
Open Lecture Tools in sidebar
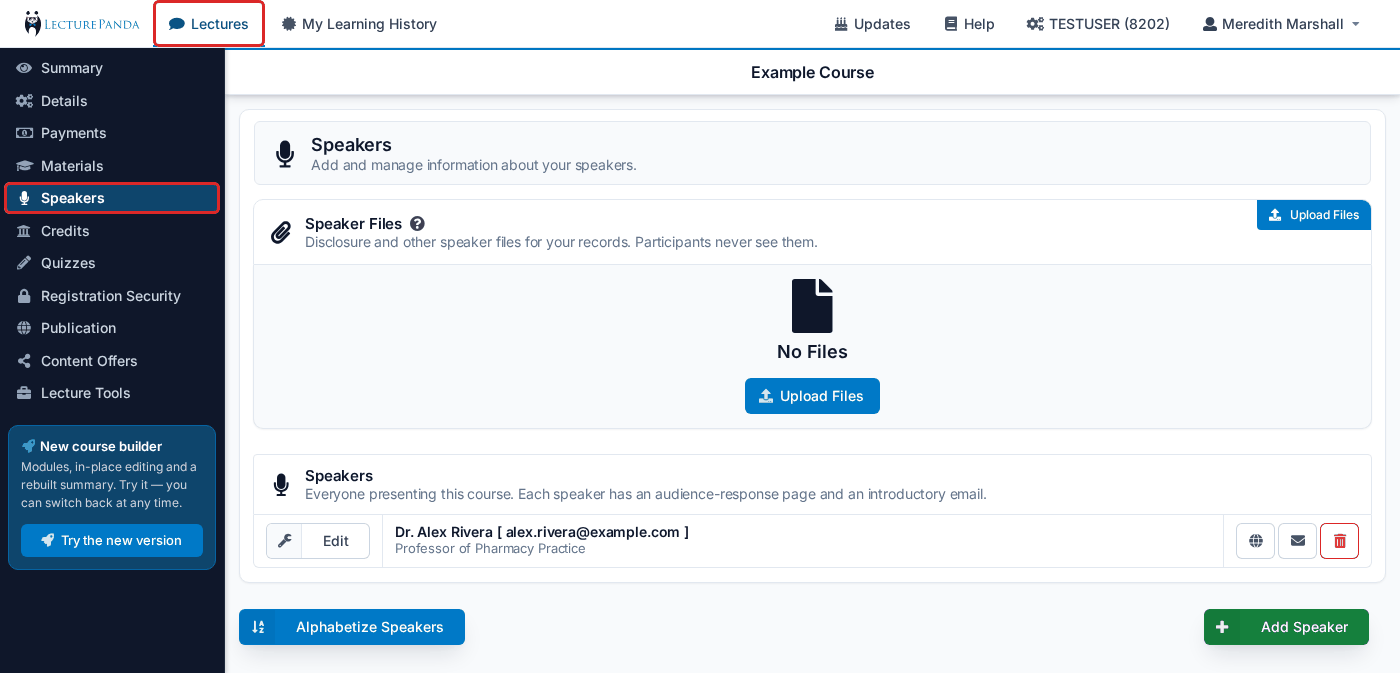pos(112,393)
